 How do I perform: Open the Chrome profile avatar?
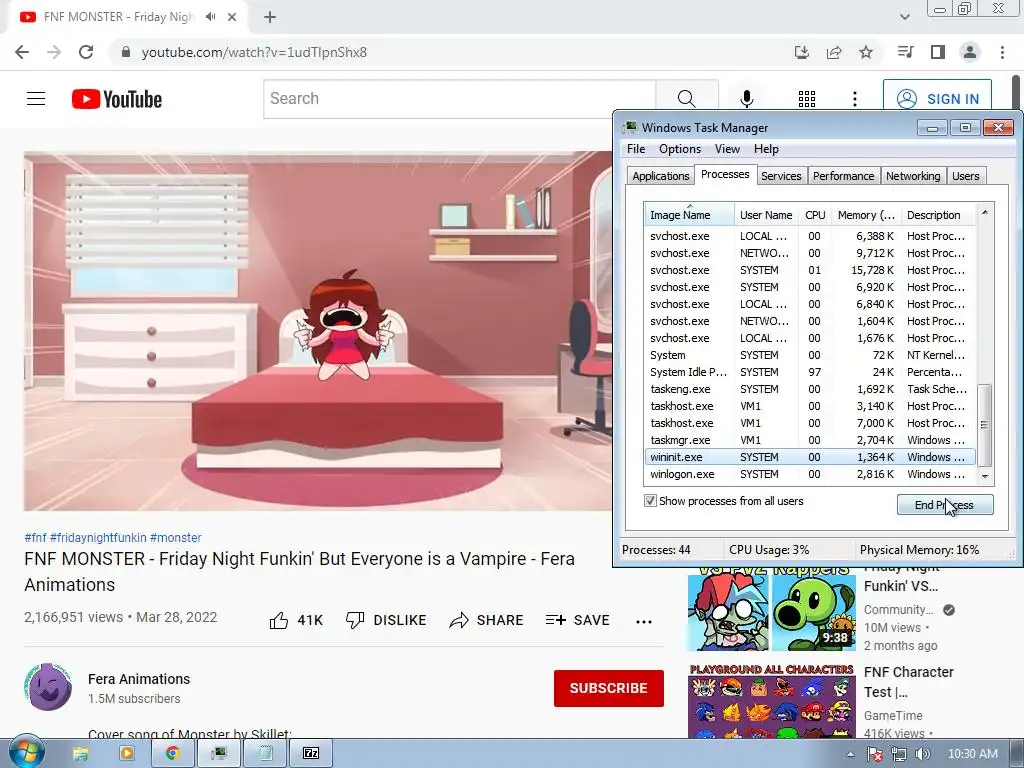pos(970,52)
